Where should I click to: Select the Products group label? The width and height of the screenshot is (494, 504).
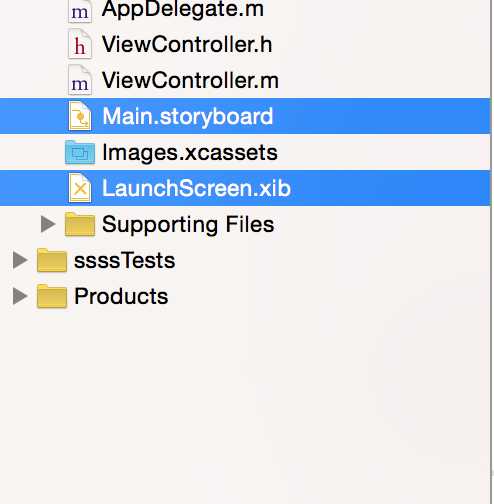121,296
